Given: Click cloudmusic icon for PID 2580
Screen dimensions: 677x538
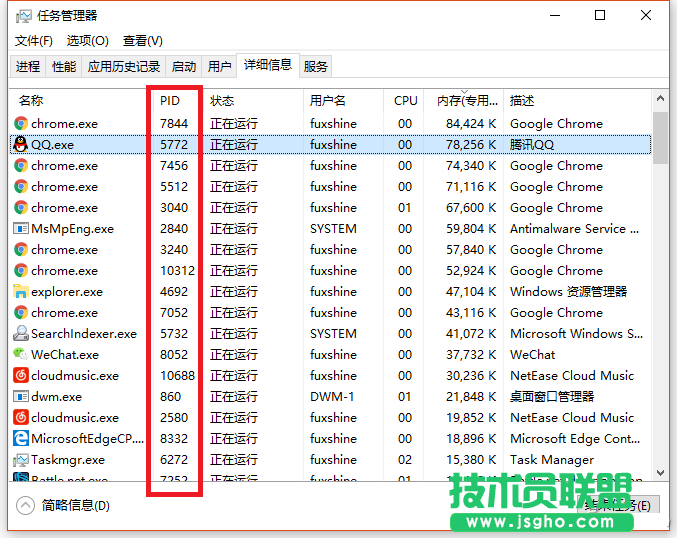Looking at the screenshot, I should click(20, 418).
